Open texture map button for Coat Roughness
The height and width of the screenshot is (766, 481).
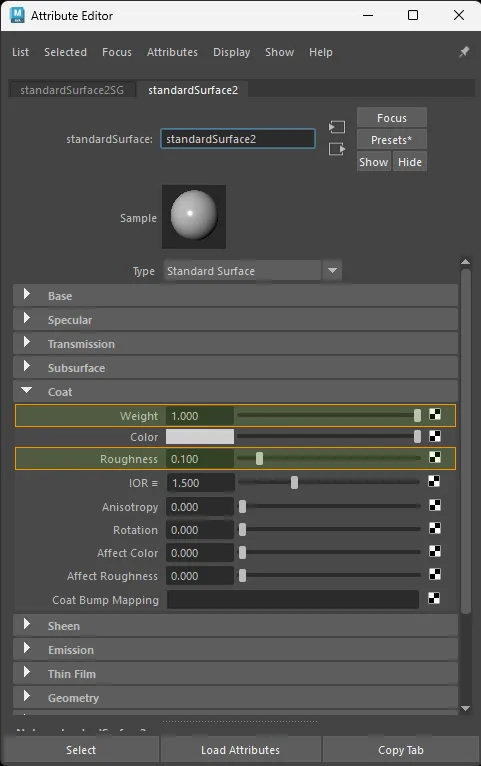click(435, 457)
